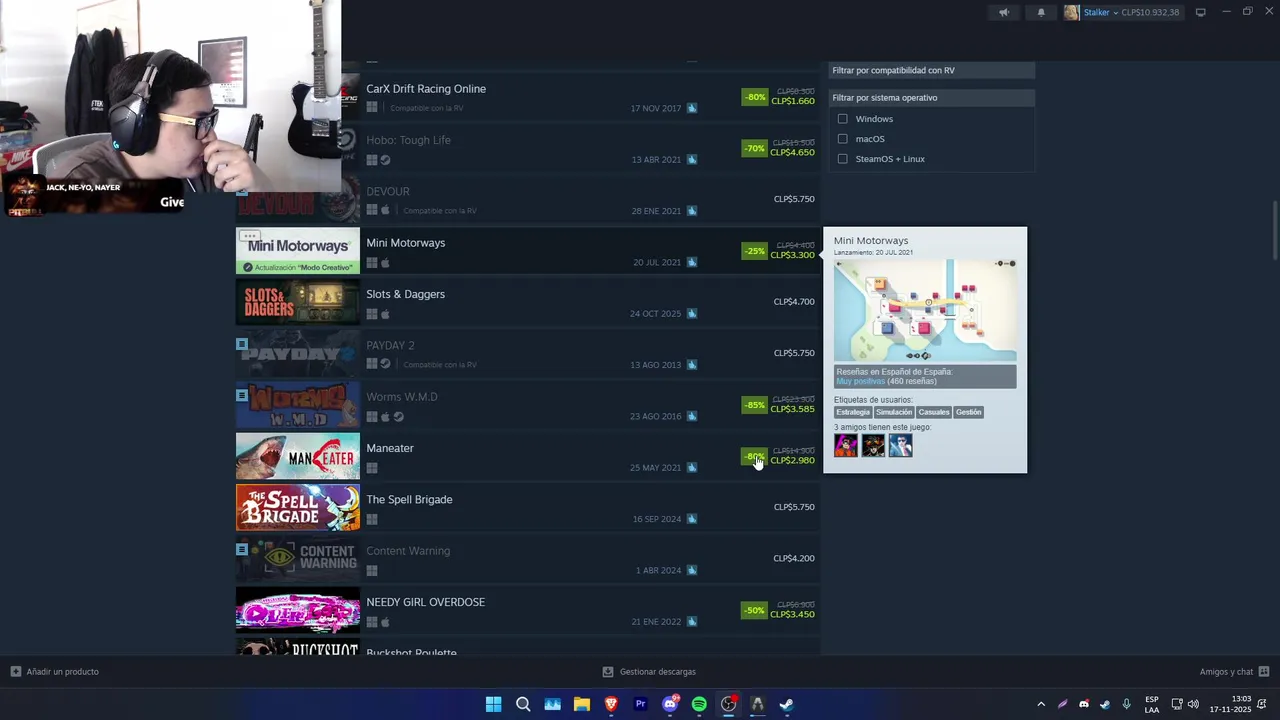Click the Mini Motorways map screenshot in tooltip
Image resolution: width=1280 pixels, height=720 pixels.
pos(925,310)
